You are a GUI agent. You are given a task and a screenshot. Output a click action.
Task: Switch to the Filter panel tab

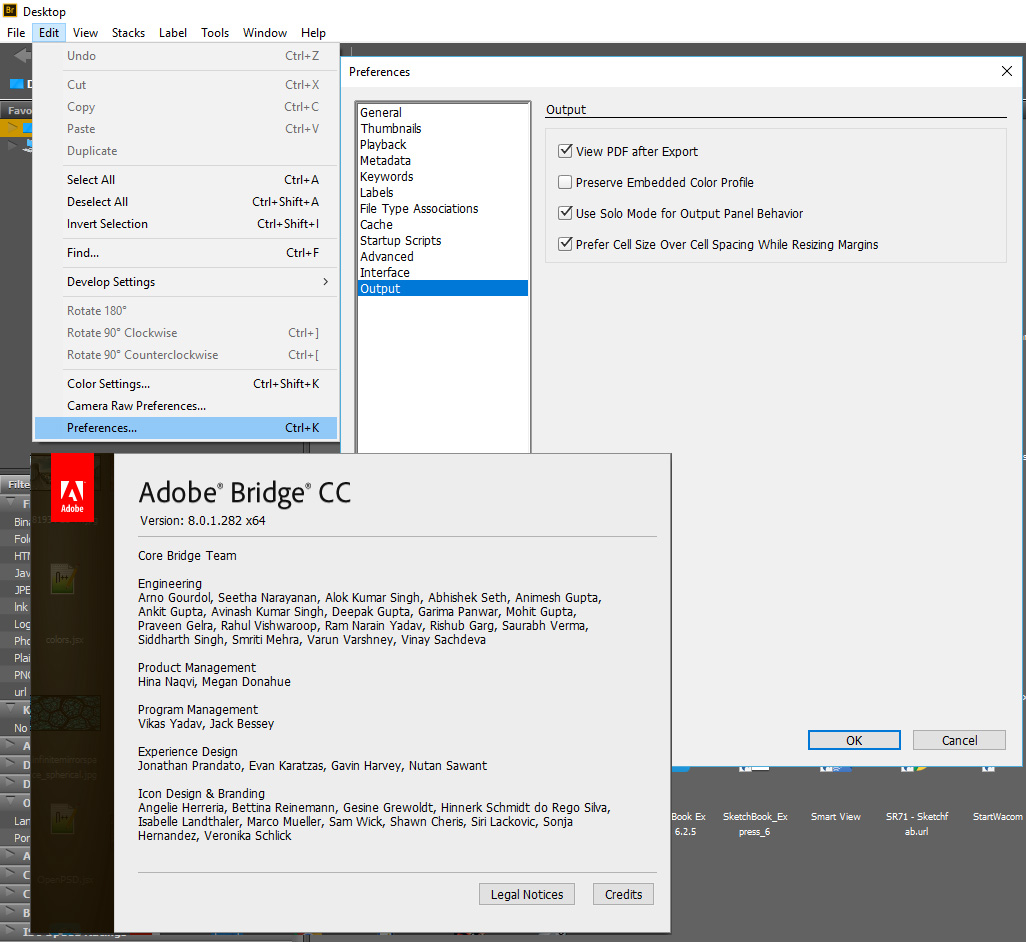coord(17,484)
